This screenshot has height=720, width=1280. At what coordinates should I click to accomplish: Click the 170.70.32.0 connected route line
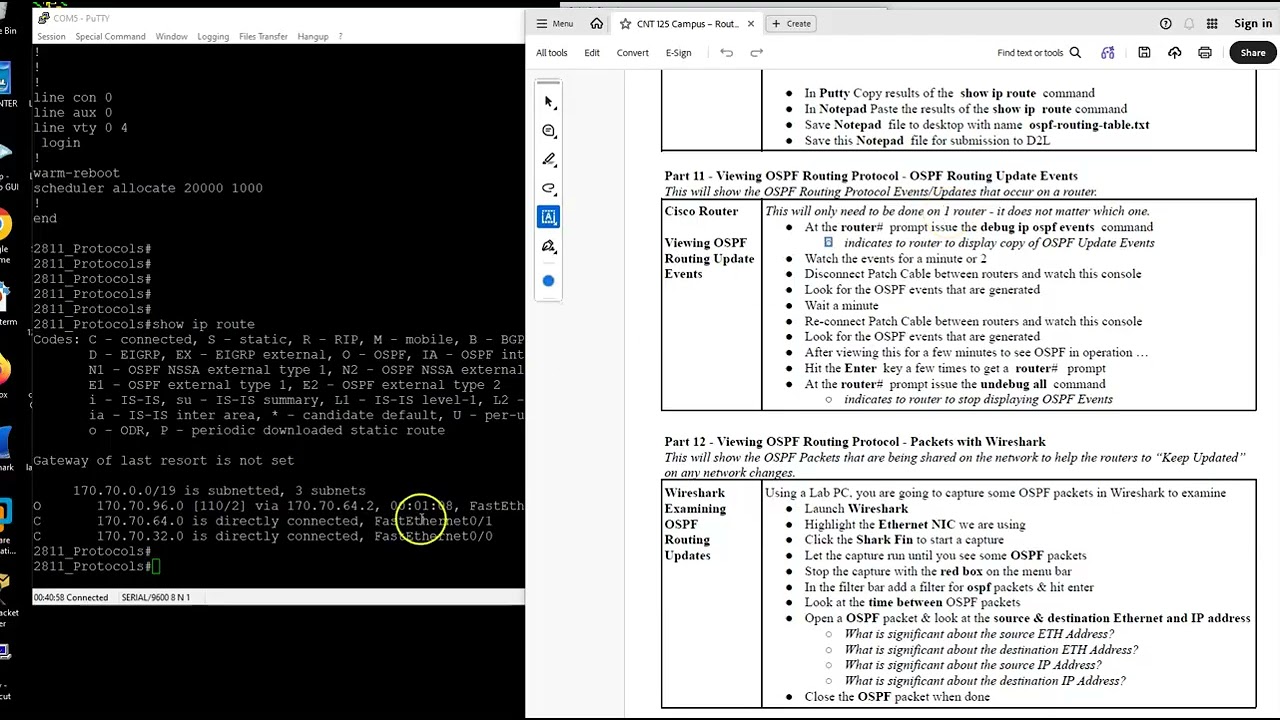(263, 536)
